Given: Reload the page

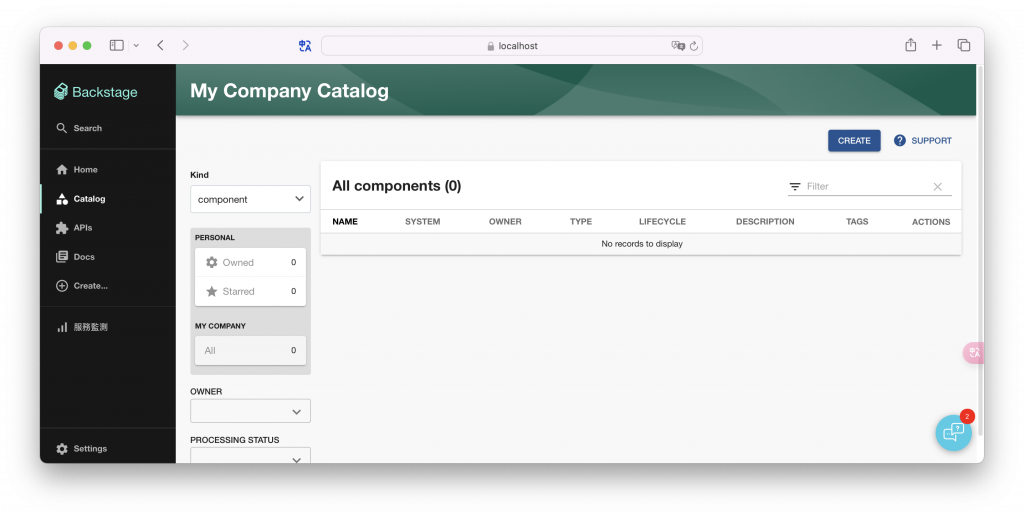Looking at the screenshot, I should 694,46.
